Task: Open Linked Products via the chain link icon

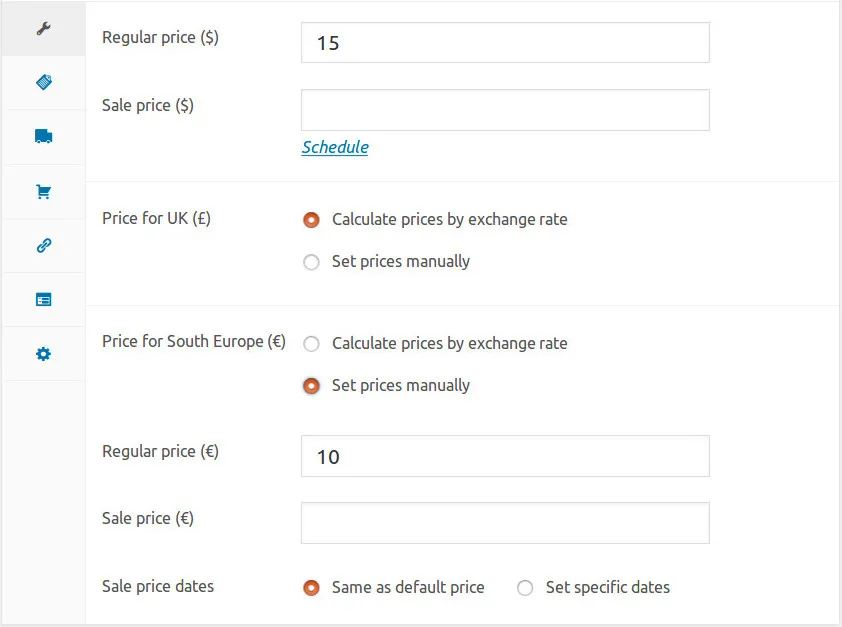Action: click(42, 244)
